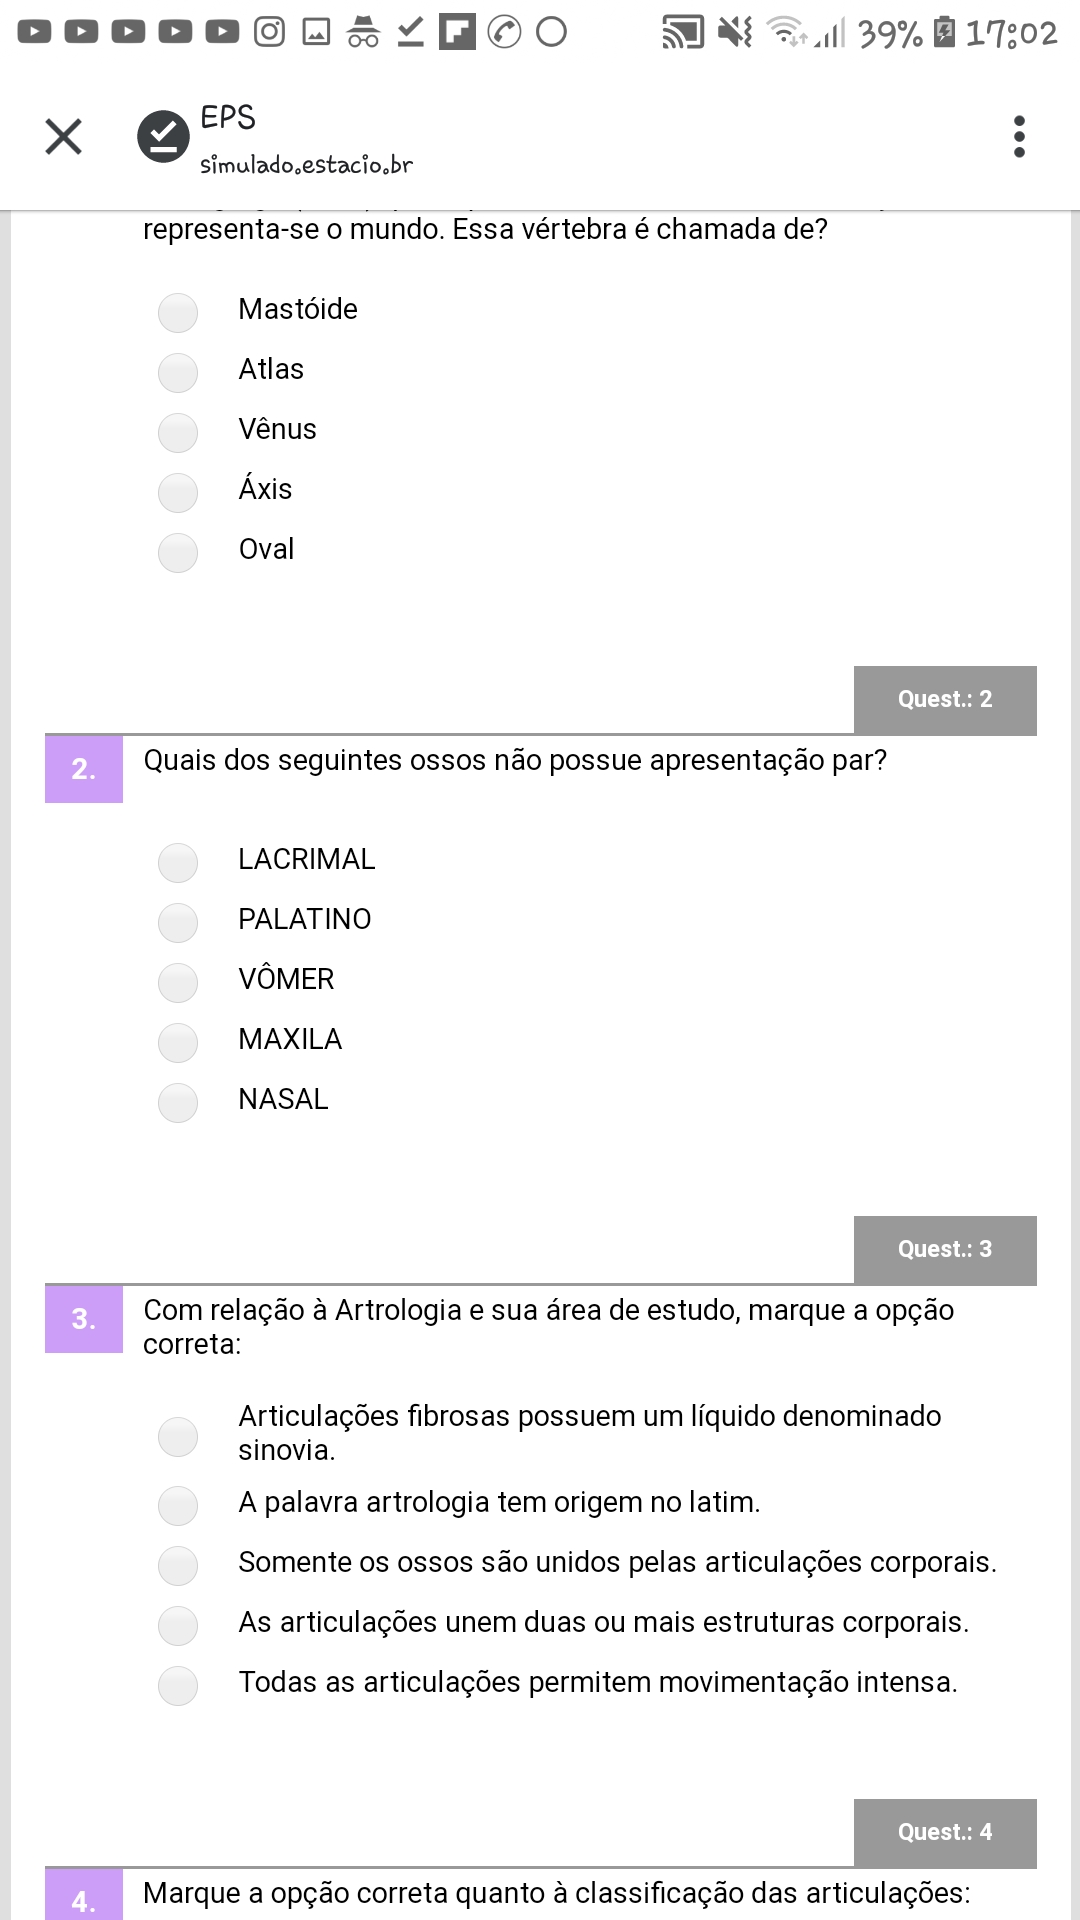This screenshot has height=1920, width=1080.
Task: Tap the muted vibrate status icon
Action: pyautogui.click(x=735, y=33)
